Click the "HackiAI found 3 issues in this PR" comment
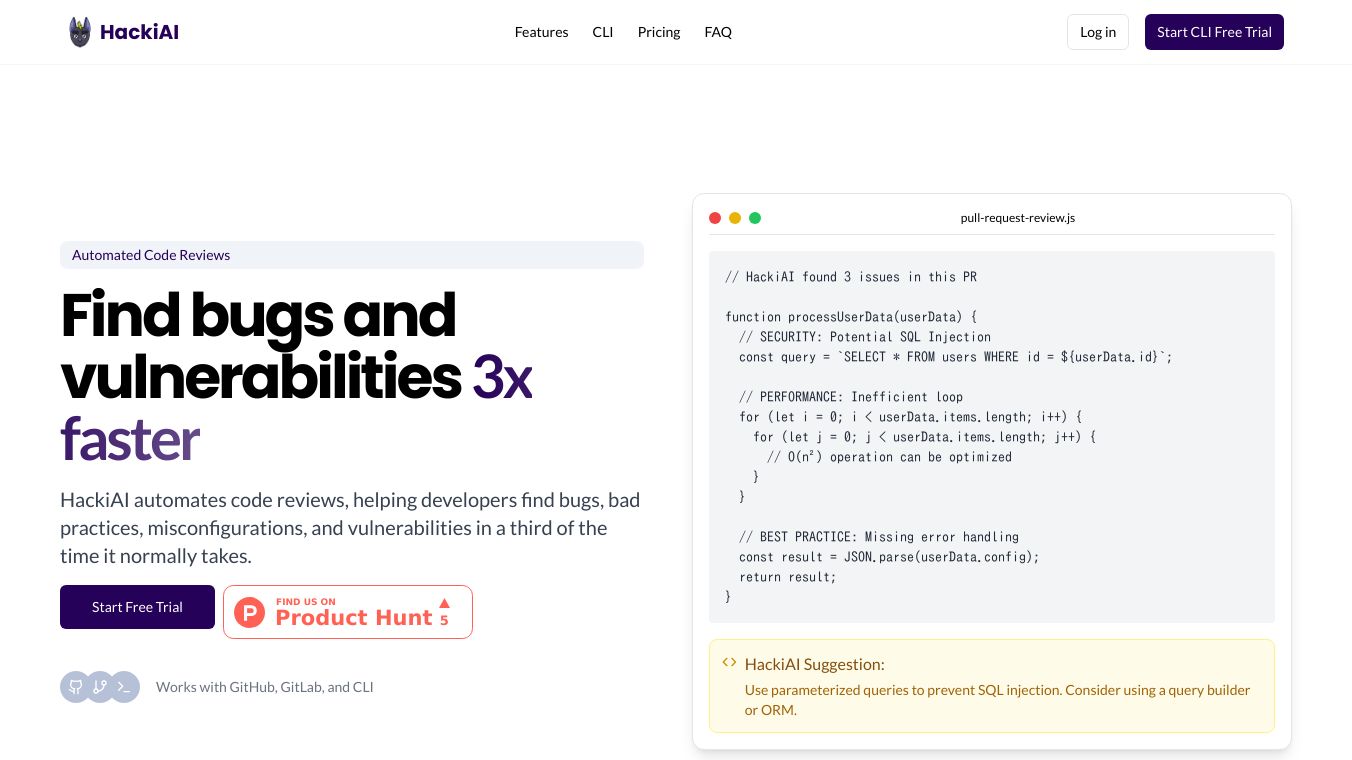This screenshot has width=1352, height=760. 851,277
